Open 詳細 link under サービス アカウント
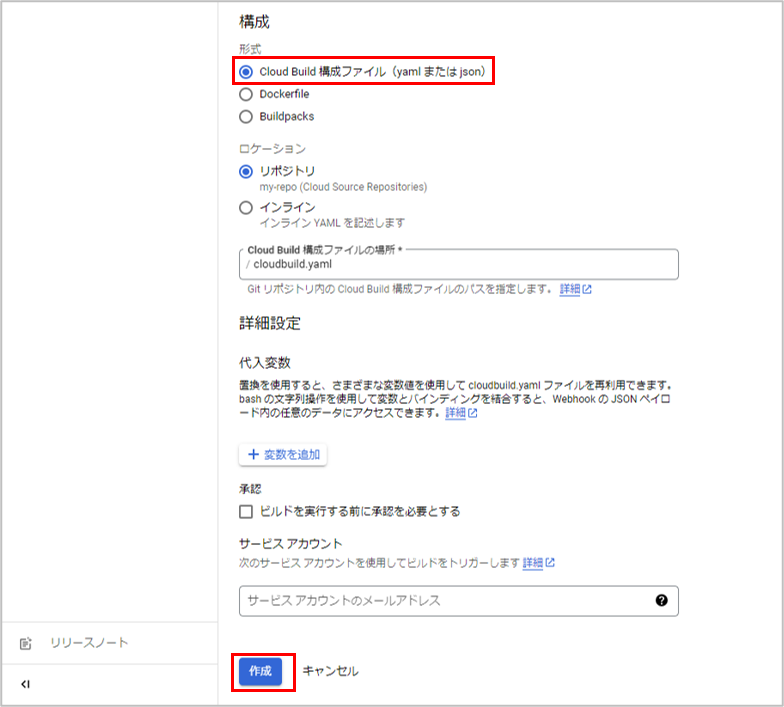This screenshot has width=784, height=707. 538,563
